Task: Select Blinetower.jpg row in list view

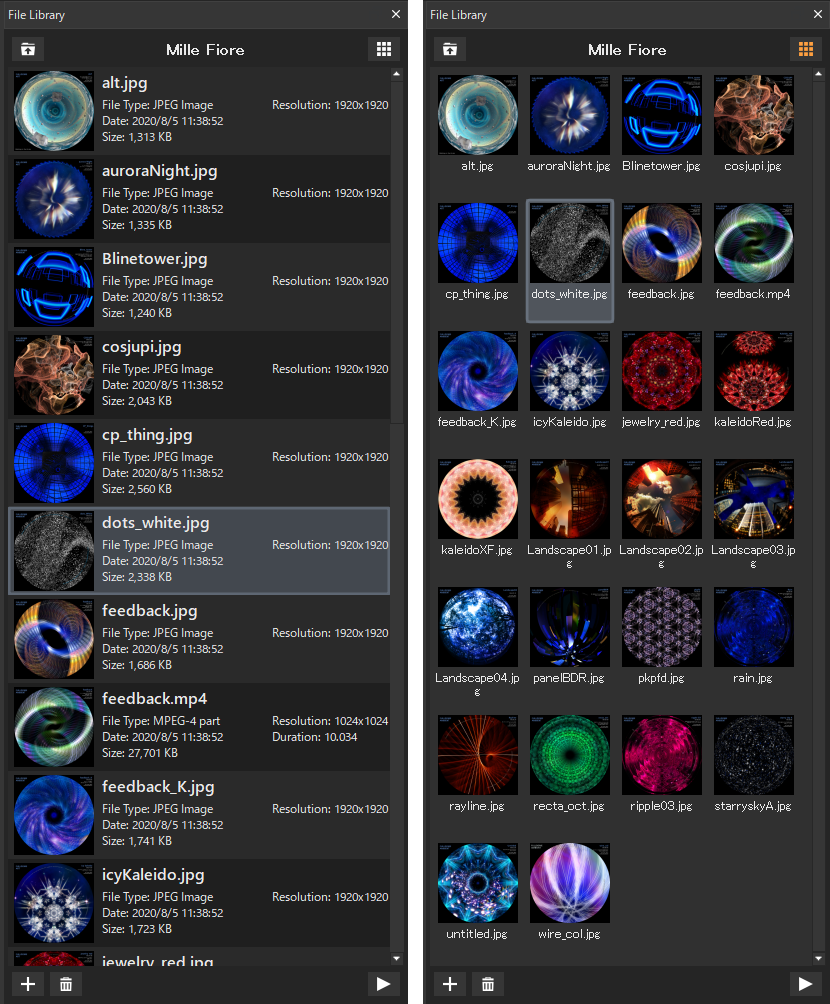Action: point(199,287)
